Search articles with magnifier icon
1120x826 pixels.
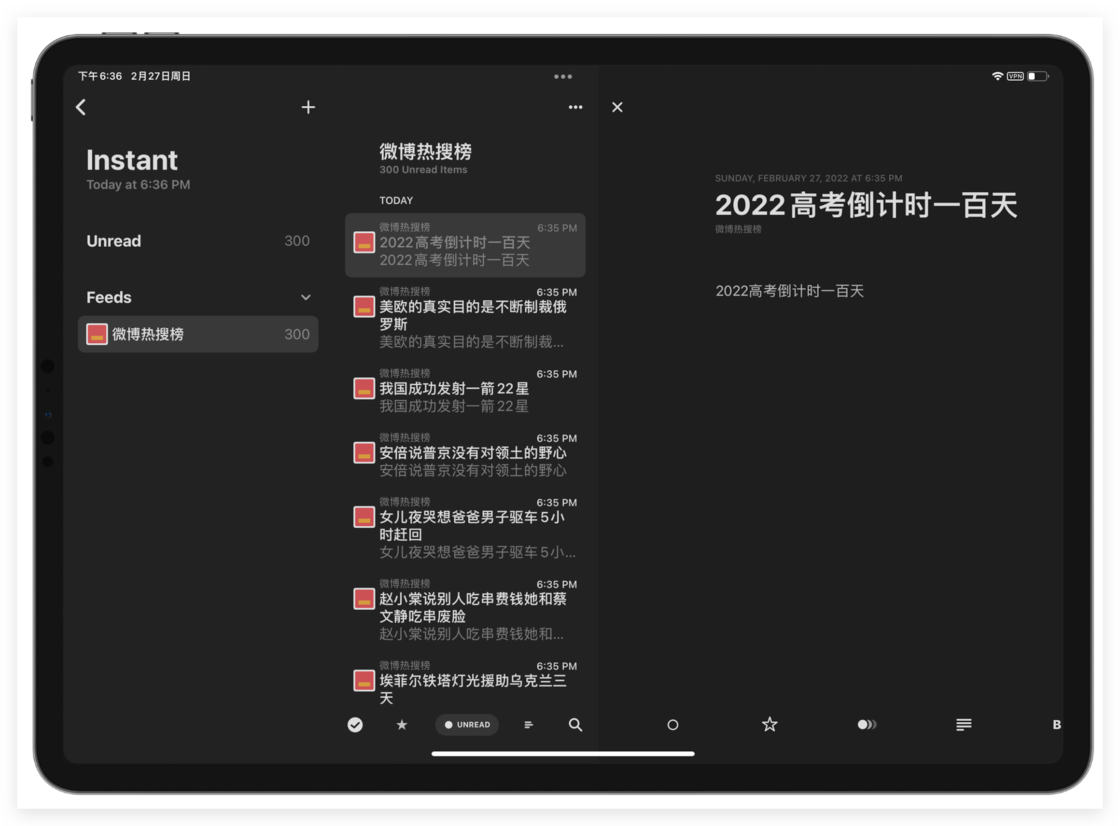point(575,725)
